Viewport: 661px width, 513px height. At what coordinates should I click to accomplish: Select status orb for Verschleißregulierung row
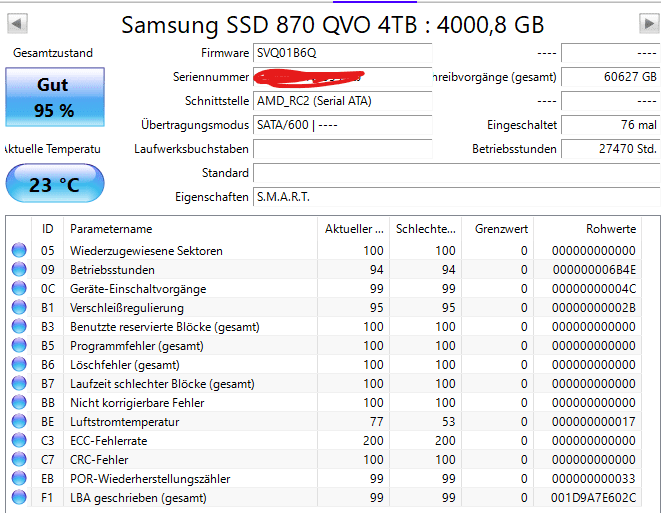click(19, 307)
